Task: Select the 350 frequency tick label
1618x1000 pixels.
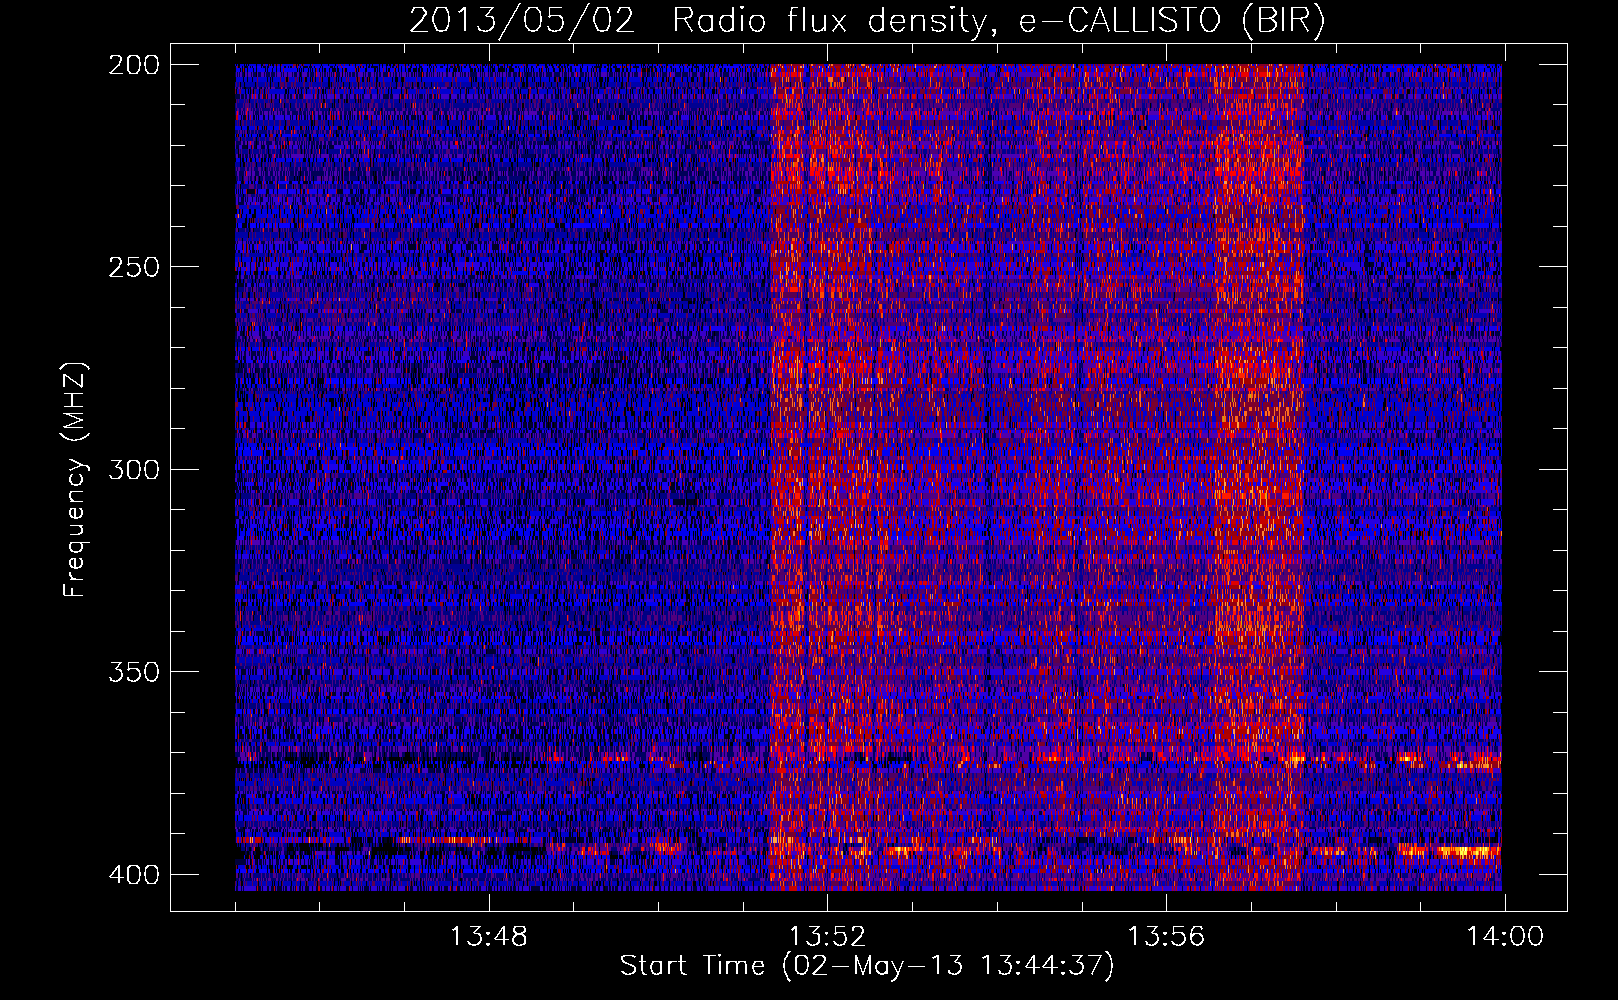Action: [x=133, y=672]
